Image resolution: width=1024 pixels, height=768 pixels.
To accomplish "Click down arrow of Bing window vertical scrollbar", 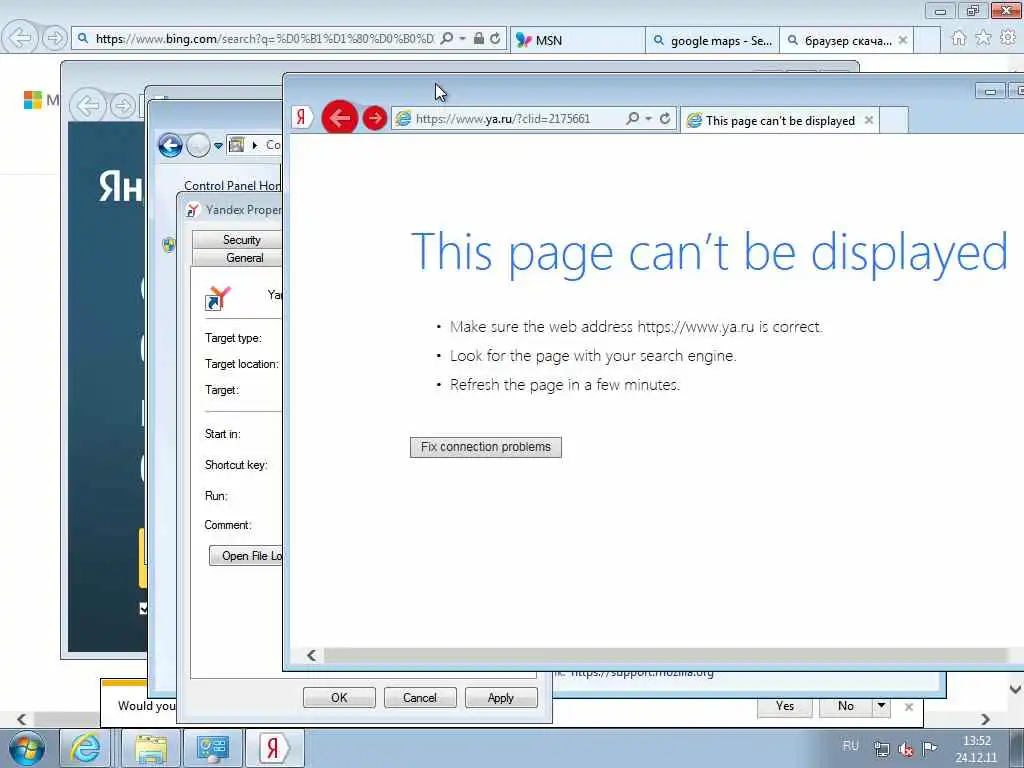I will click(1015, 689).
